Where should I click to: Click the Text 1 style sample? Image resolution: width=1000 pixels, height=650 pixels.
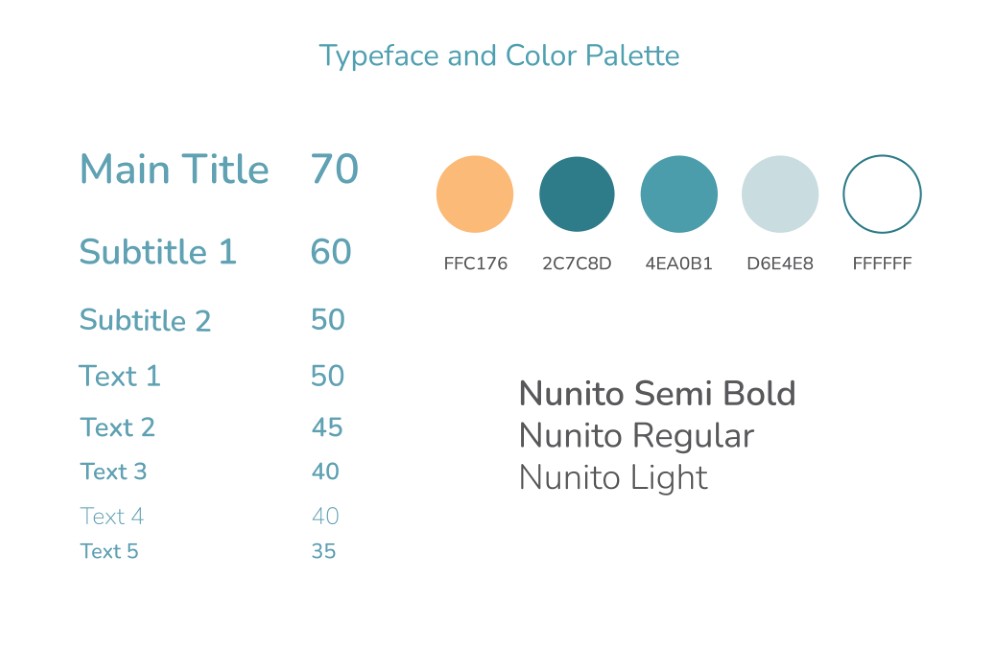point(119,376)
